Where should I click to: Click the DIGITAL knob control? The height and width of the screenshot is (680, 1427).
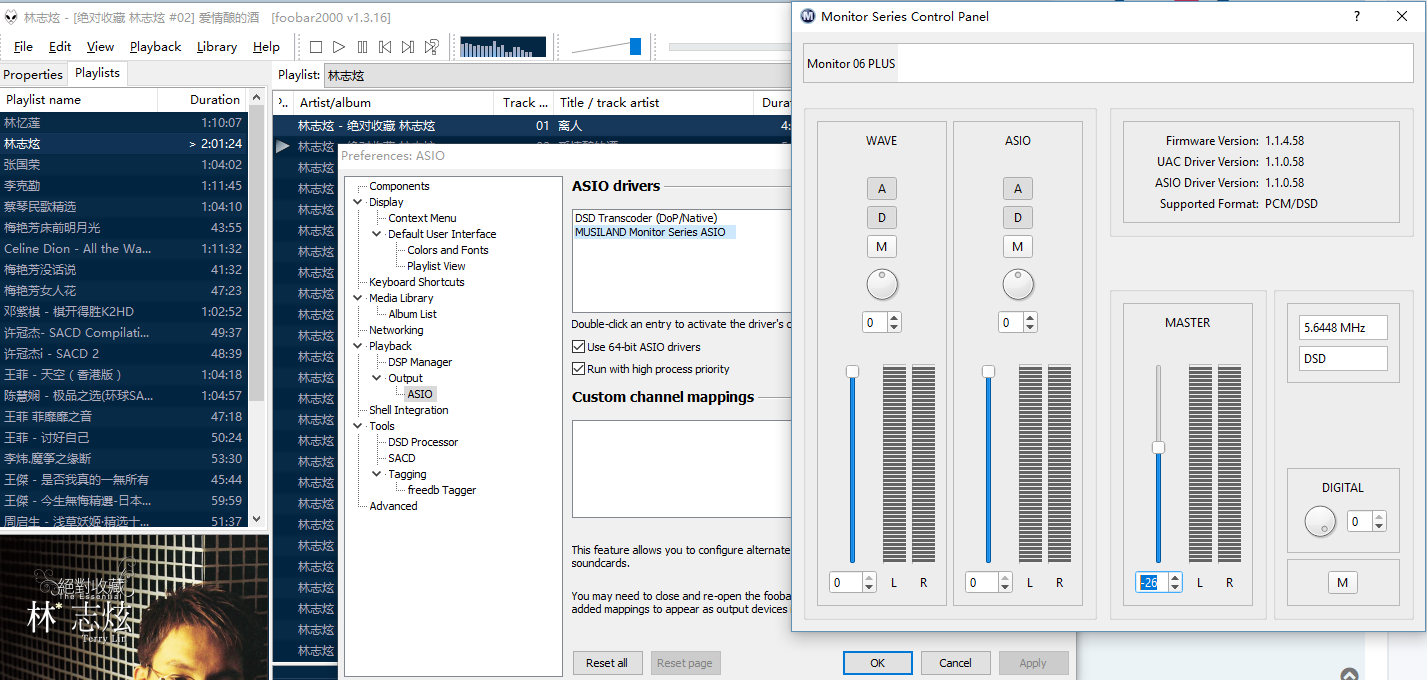(1320, 521)
